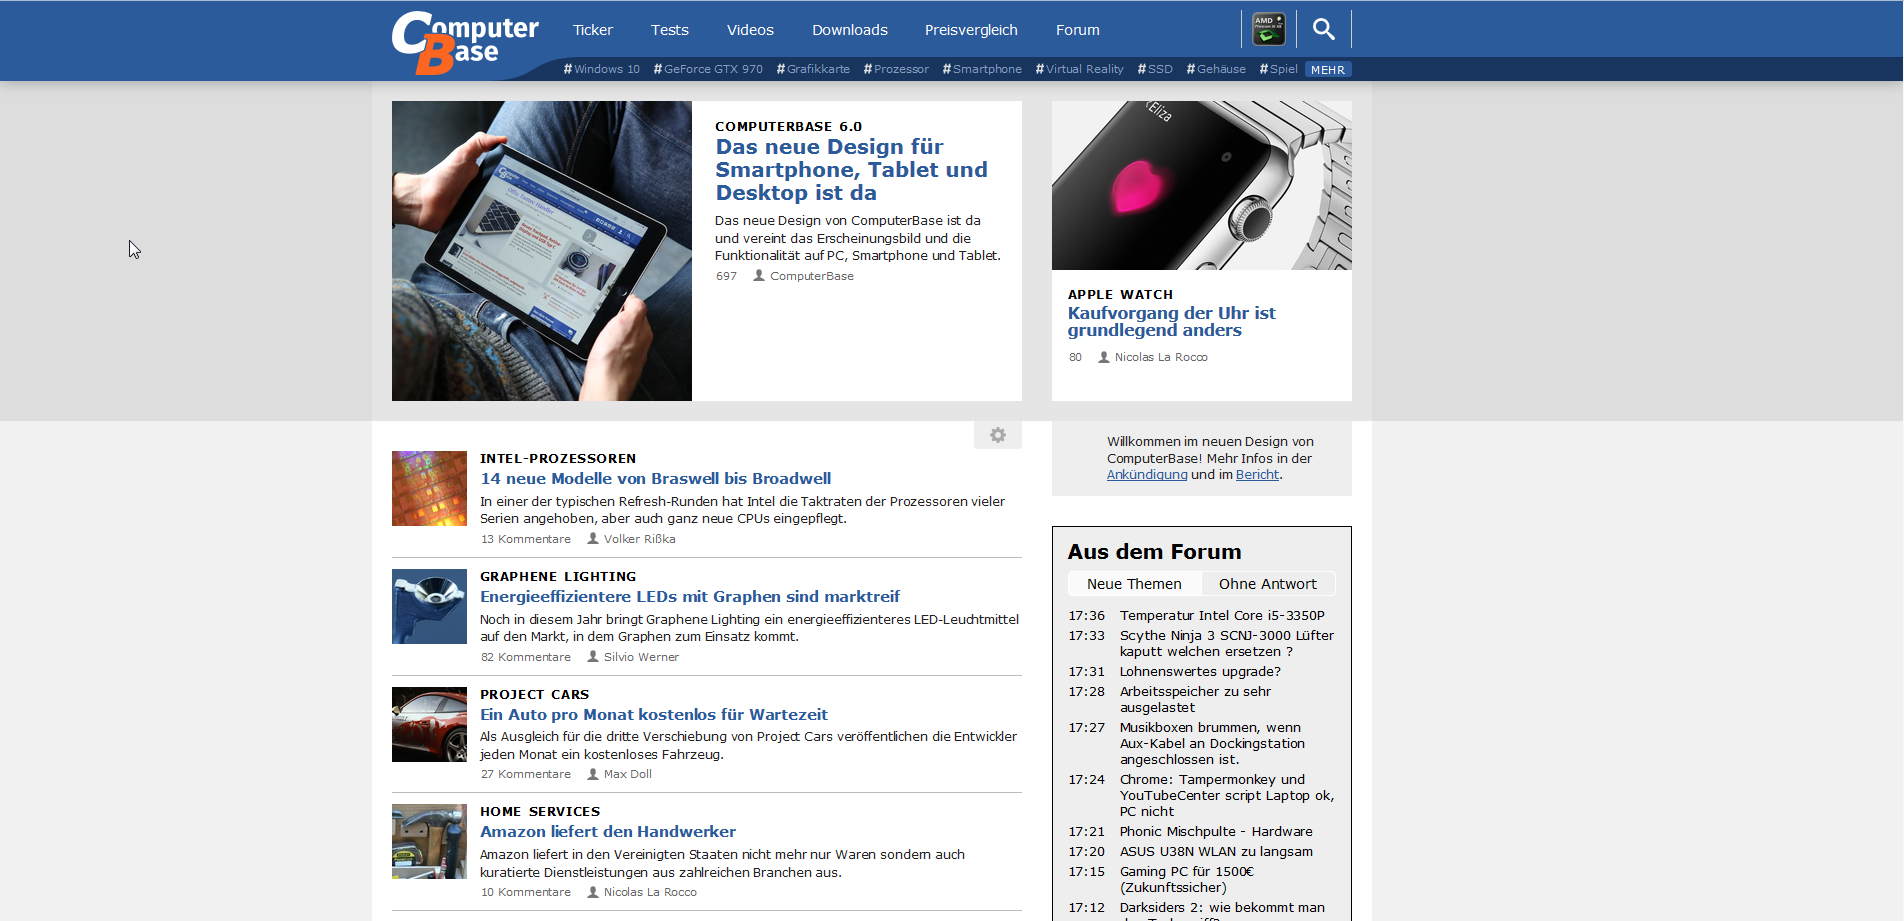Open Forum in the top navigation
This screenshot has height=921, width=1904.
(1078, 30)
